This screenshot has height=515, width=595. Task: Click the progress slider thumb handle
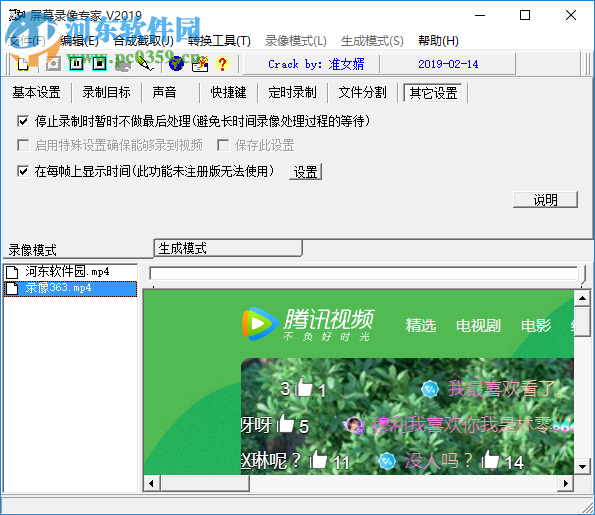[x=582, y=274]
